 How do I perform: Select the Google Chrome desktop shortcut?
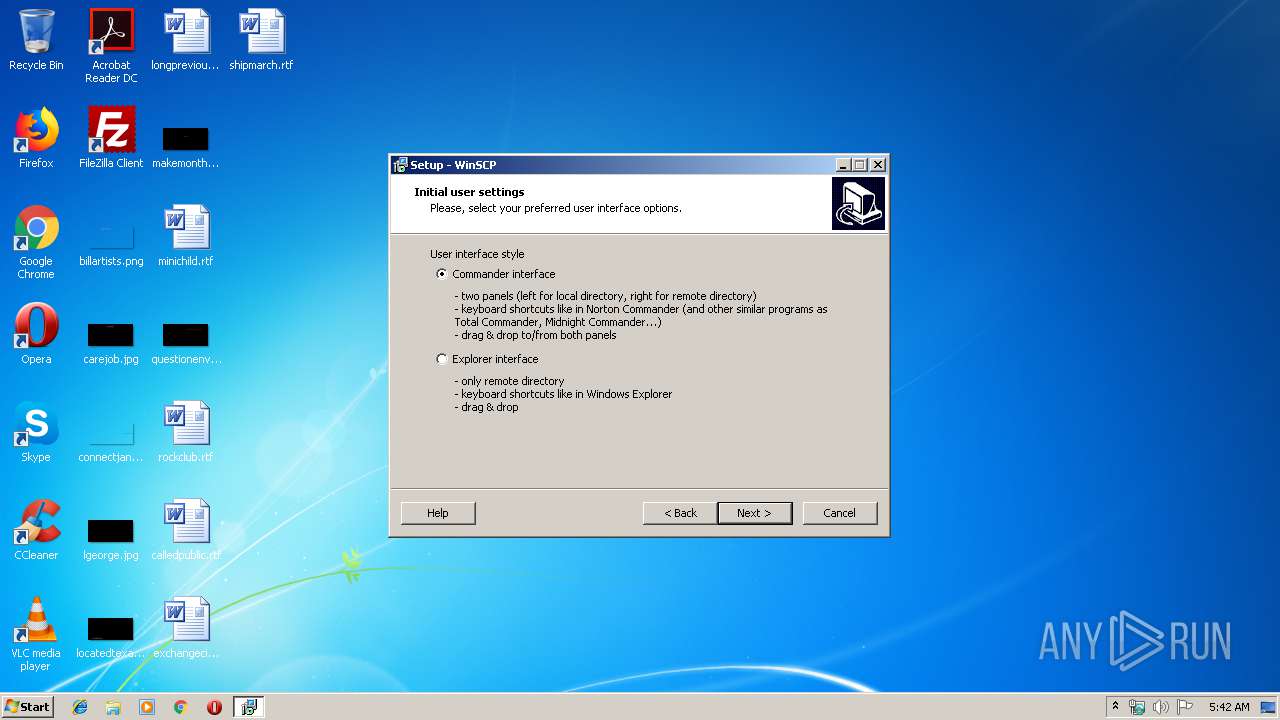pos(36,243)
